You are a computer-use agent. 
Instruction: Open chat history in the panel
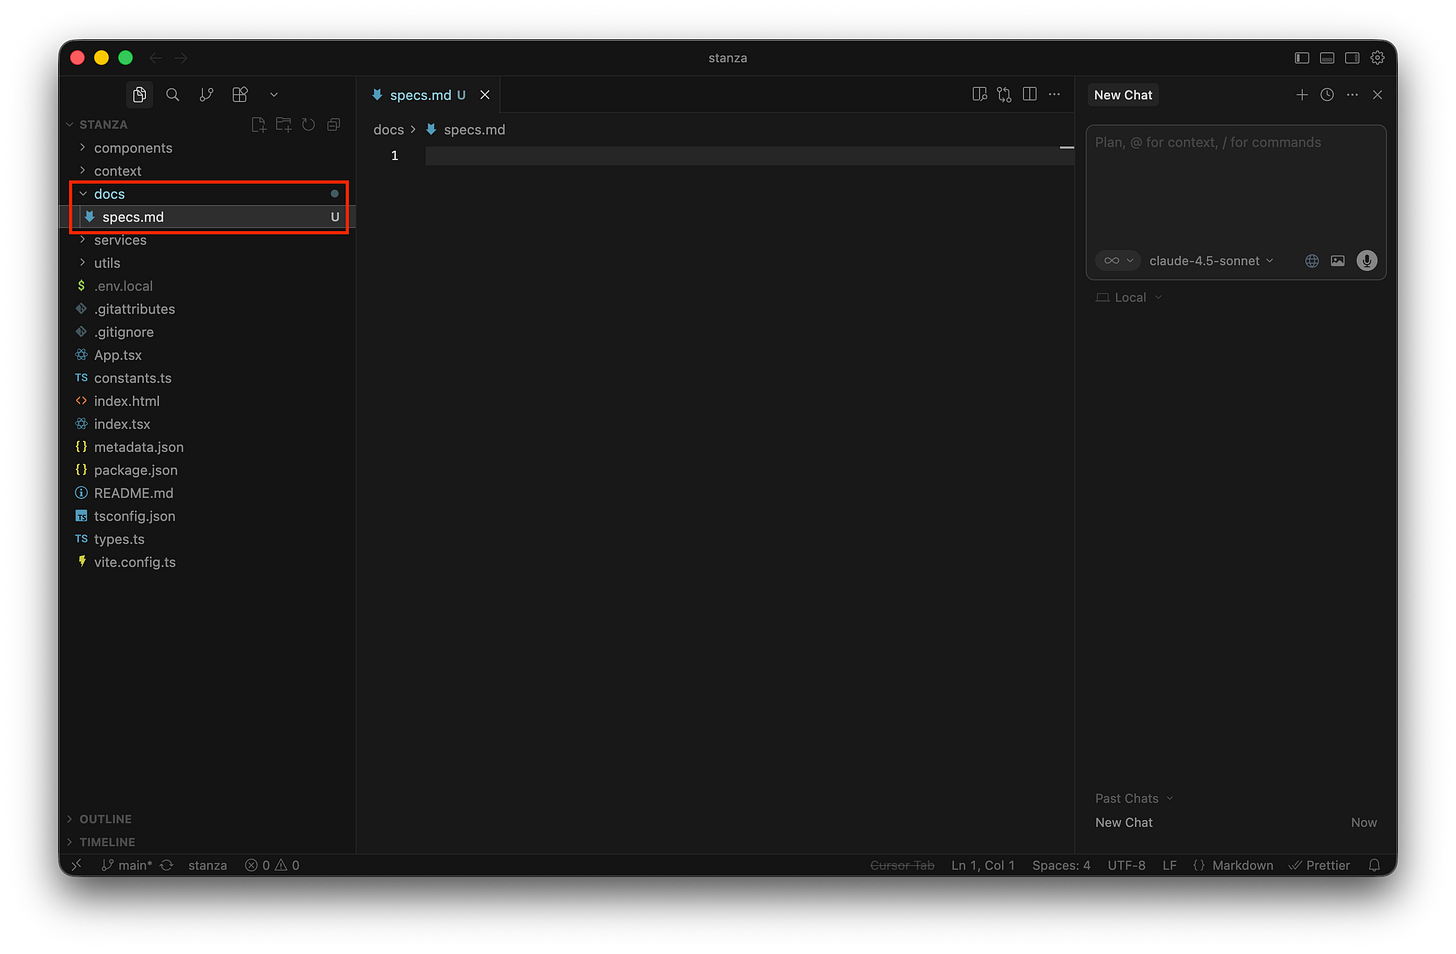click(x=1327, y=94)
